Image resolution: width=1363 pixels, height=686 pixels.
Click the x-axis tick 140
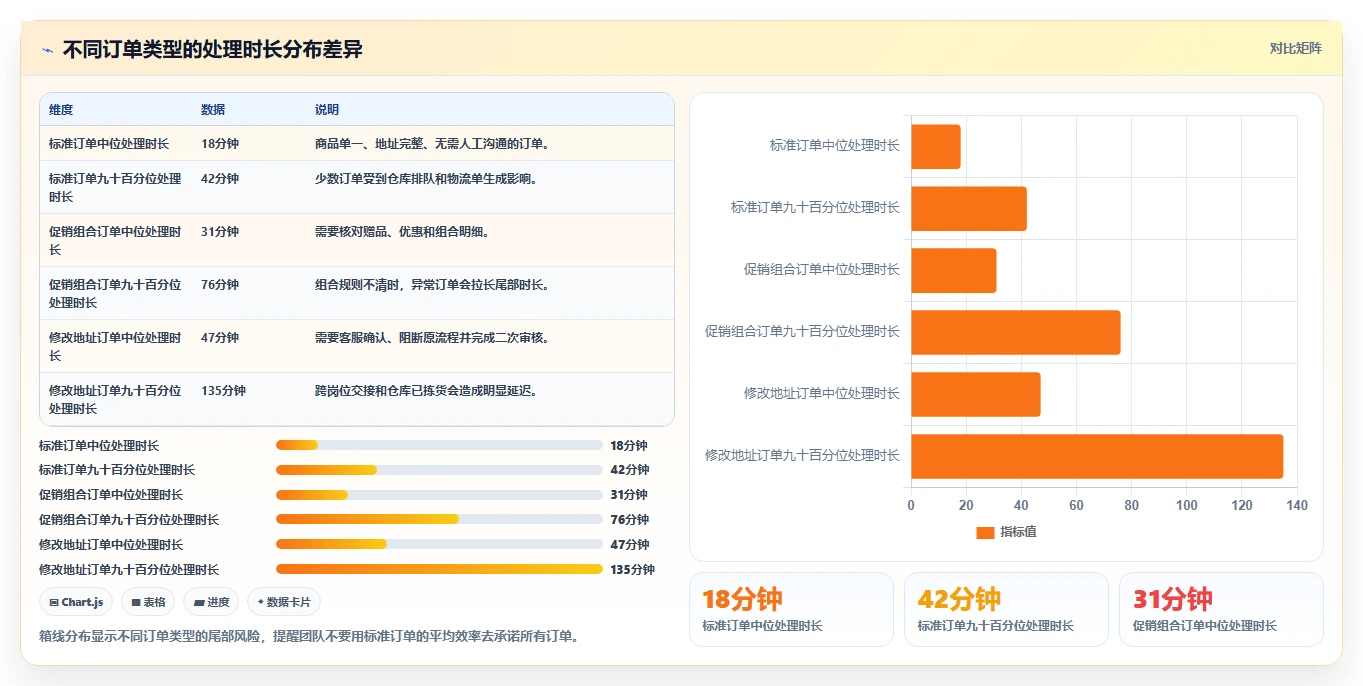1297,505
